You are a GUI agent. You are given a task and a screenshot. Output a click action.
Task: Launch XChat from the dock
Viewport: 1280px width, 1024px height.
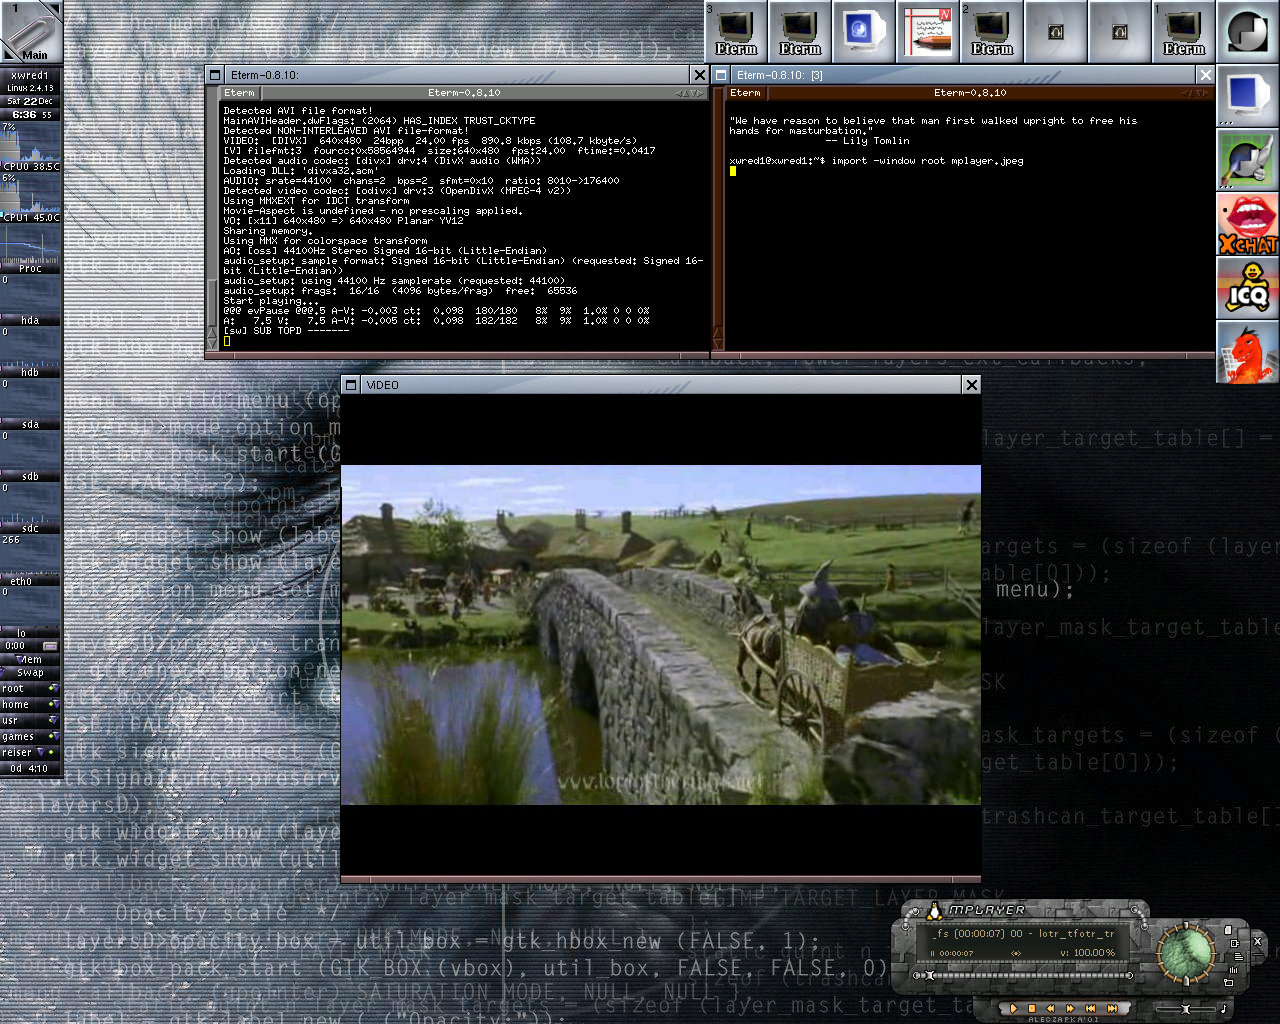(1247, 223)
